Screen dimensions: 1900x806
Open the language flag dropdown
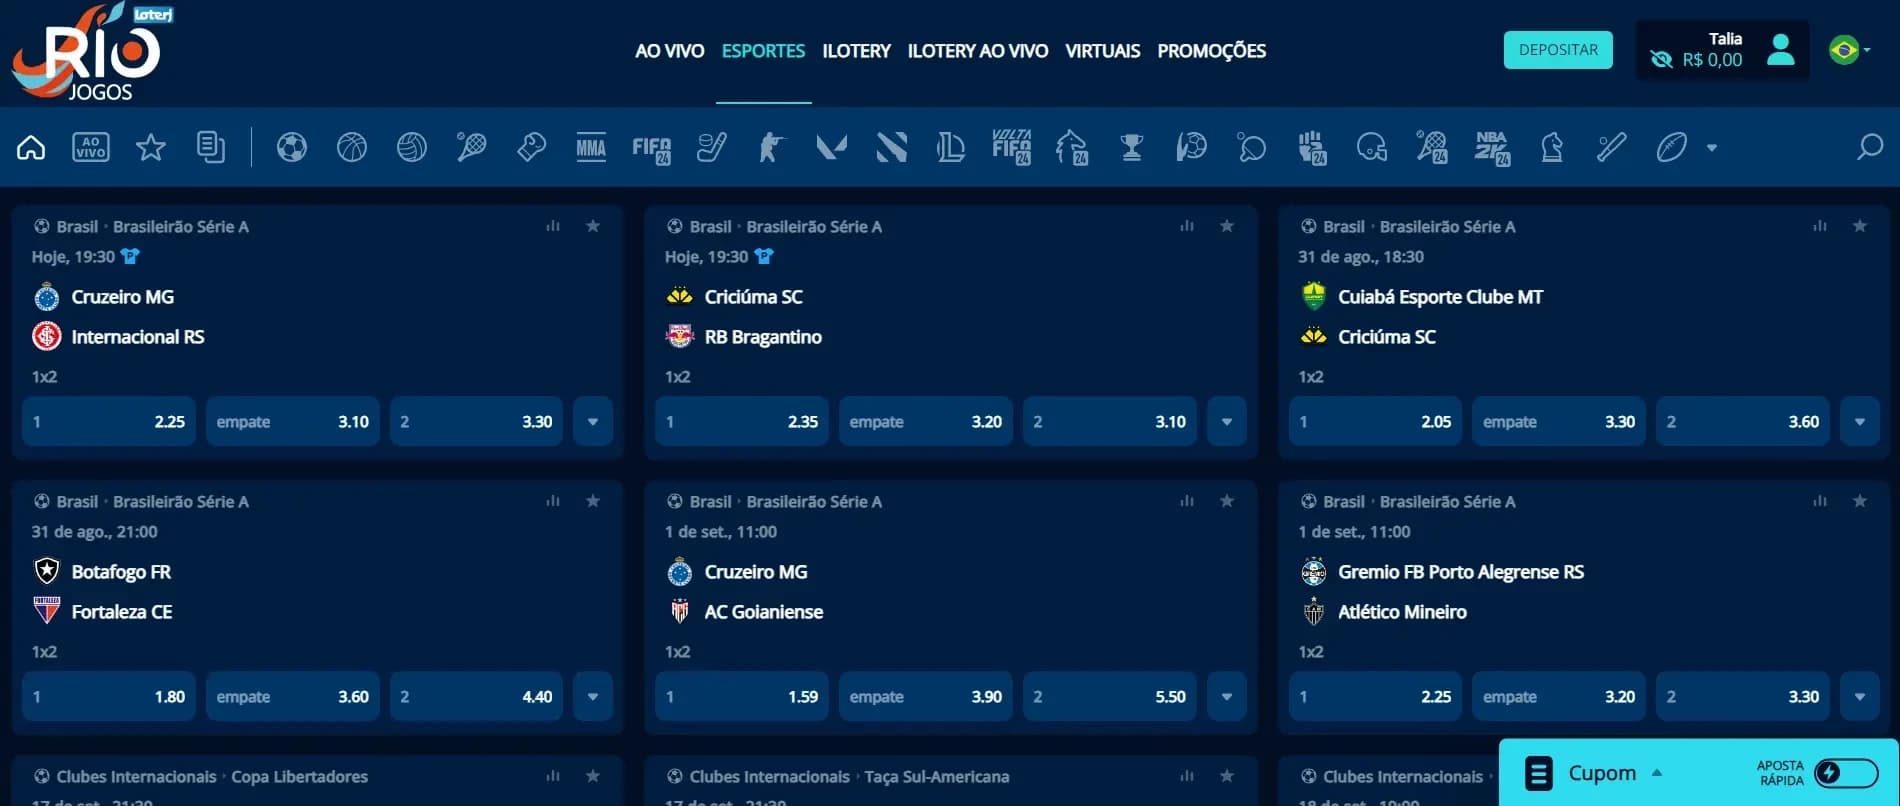tap(1850, 49)
